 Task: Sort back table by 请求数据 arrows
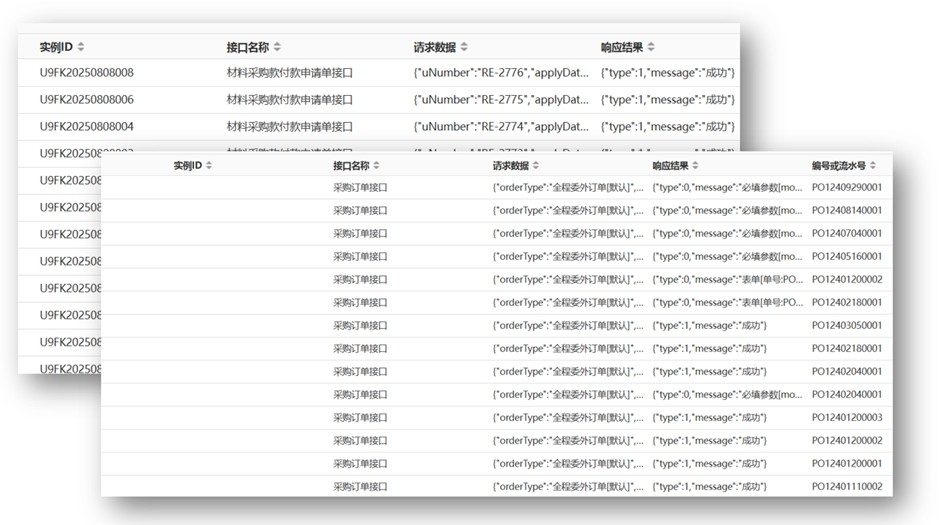click(464, 47)
